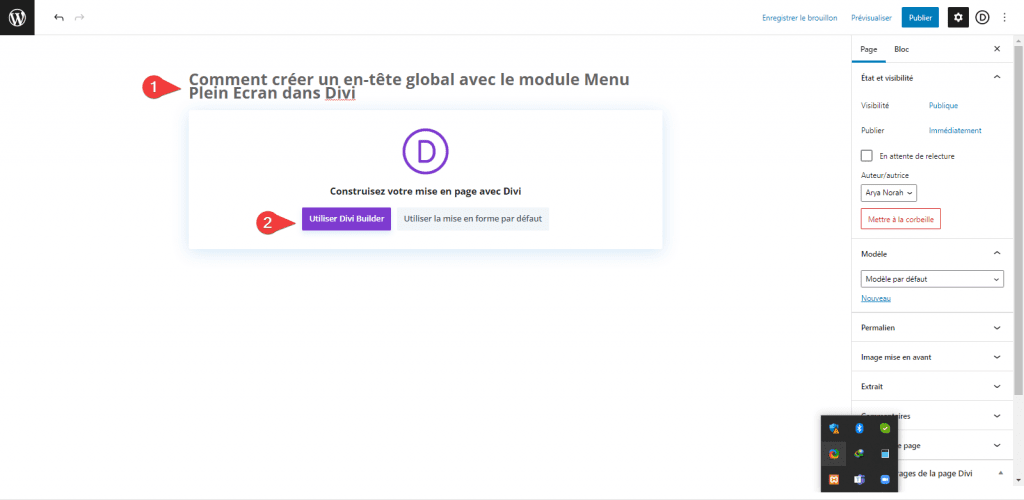The image size is (1024, 500).
Task: Click the multicolor swirl tray icon
Action: pos(833,454)
